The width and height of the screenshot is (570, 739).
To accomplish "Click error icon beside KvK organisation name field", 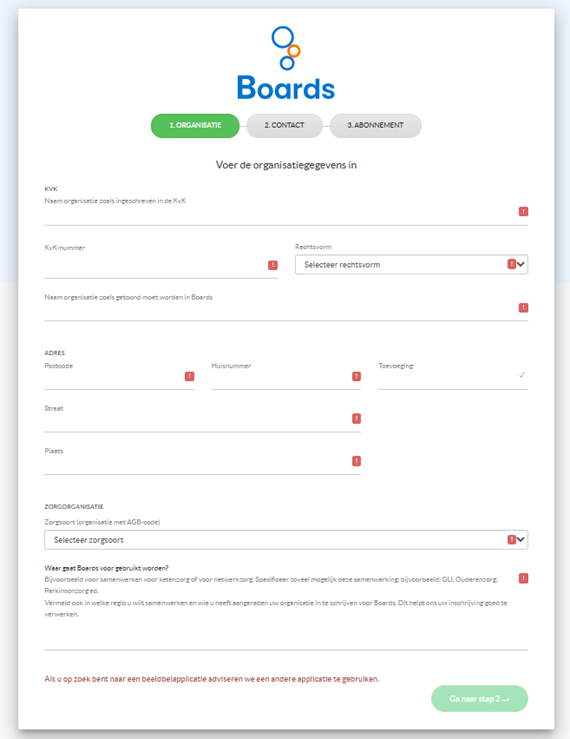I will click(x=523, y=212).
